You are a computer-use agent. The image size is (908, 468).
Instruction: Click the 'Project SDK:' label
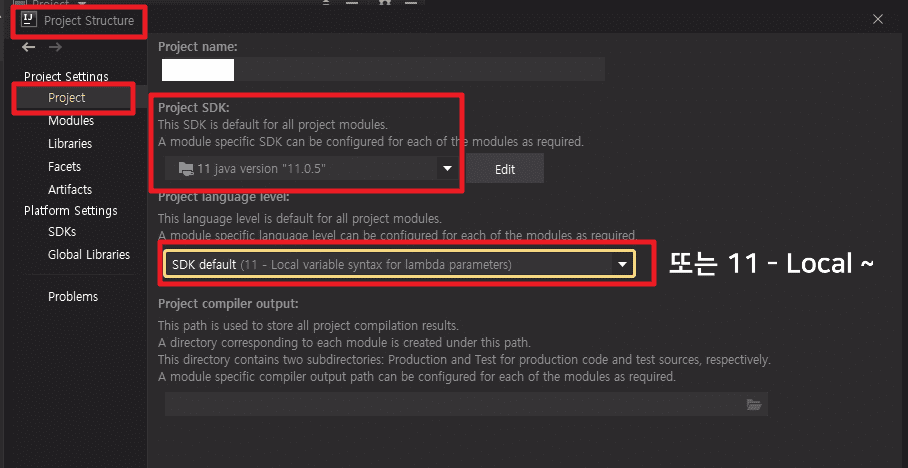(x=194, y=108)
